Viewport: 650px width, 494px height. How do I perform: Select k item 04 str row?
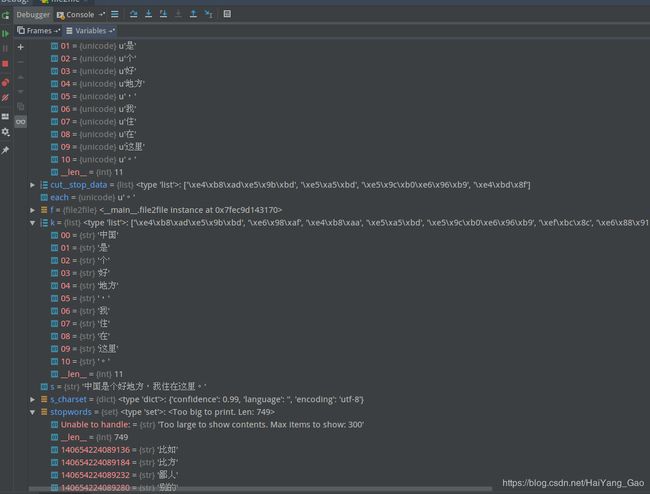[x=85, y=286]
